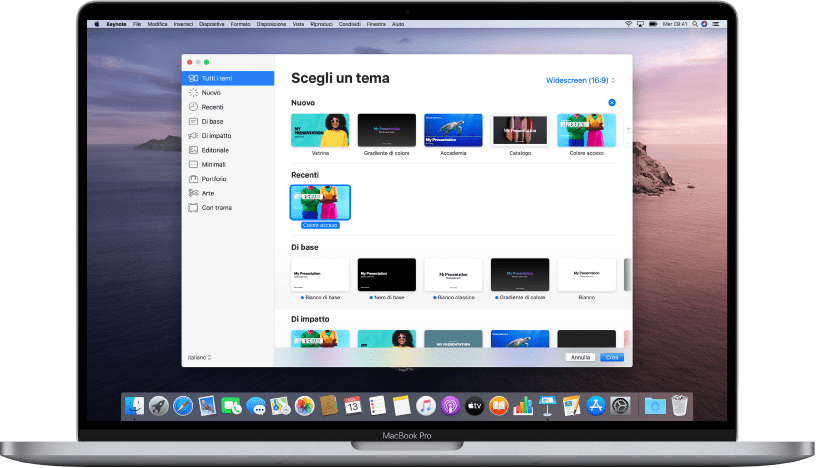Screen dimensions: 817x468
Task: Open the Keynote menu
Action: point(116,24)
